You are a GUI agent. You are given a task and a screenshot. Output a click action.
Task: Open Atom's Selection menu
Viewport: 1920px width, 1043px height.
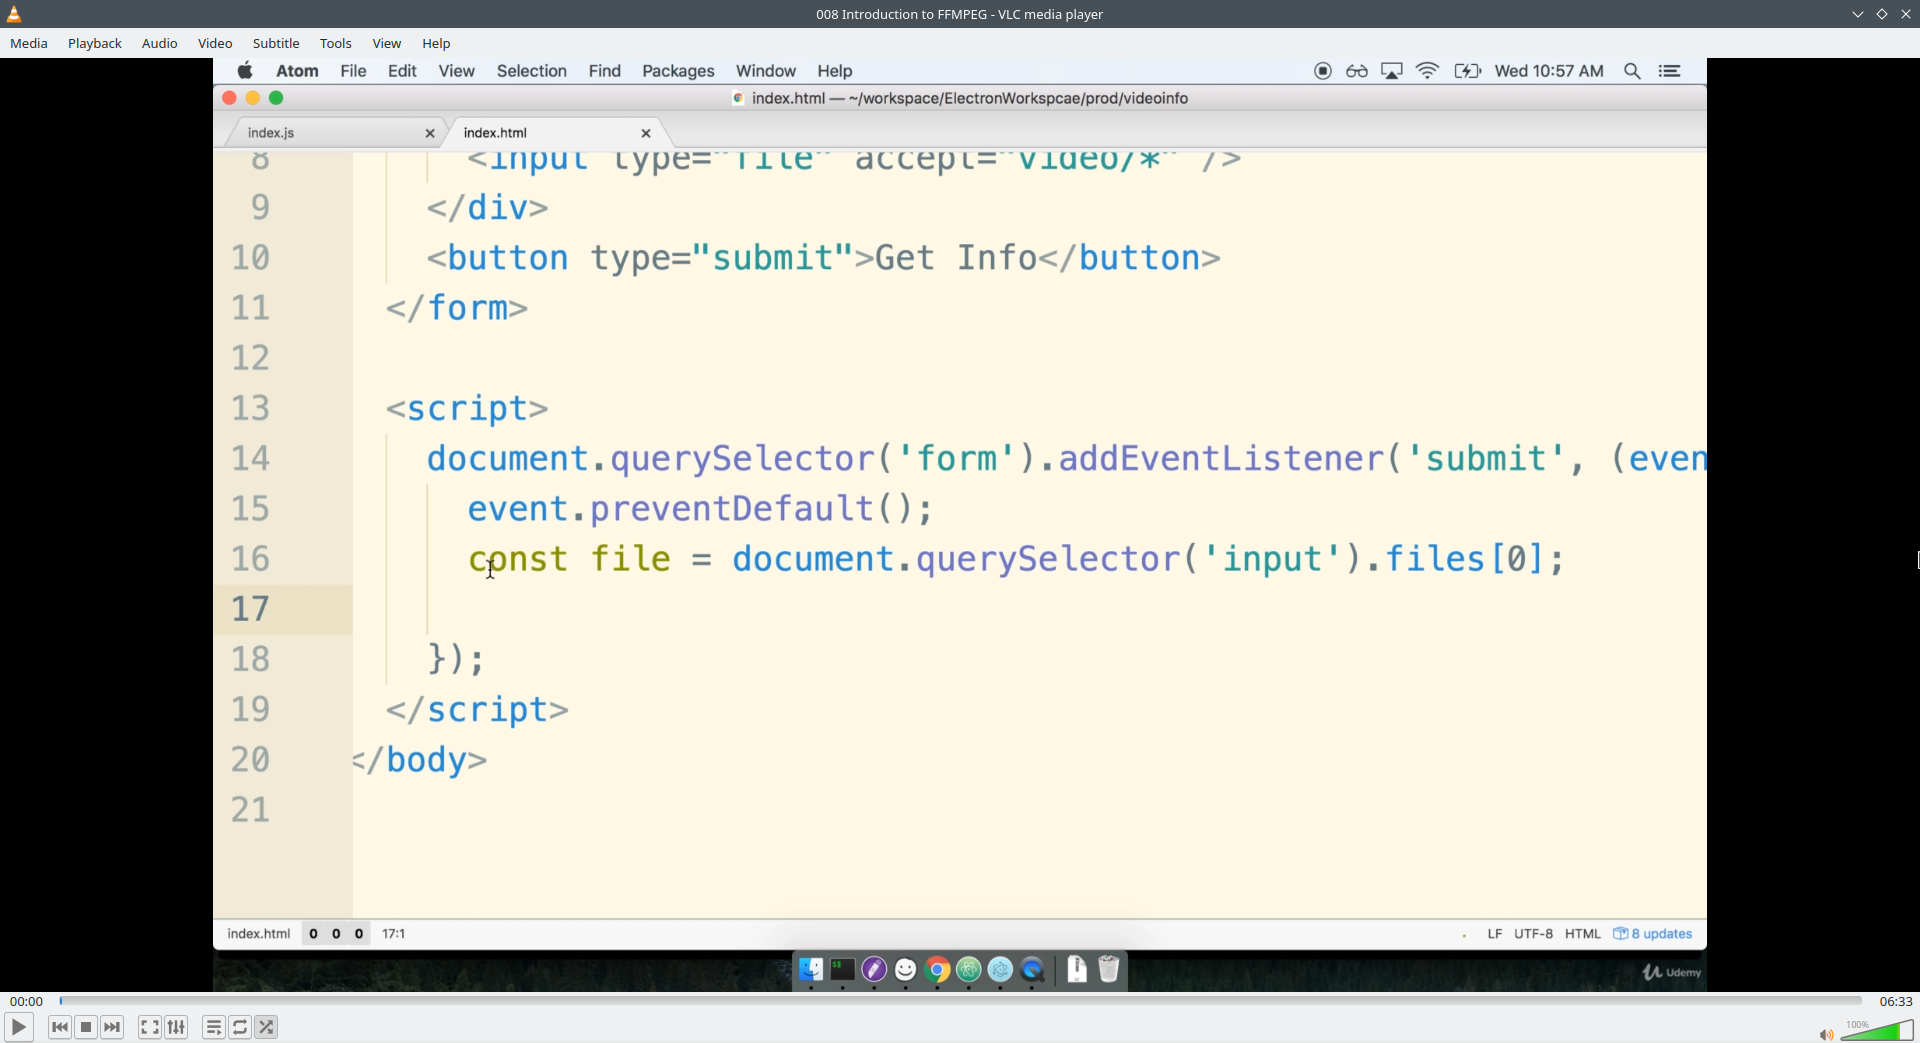tap(532, 71)
